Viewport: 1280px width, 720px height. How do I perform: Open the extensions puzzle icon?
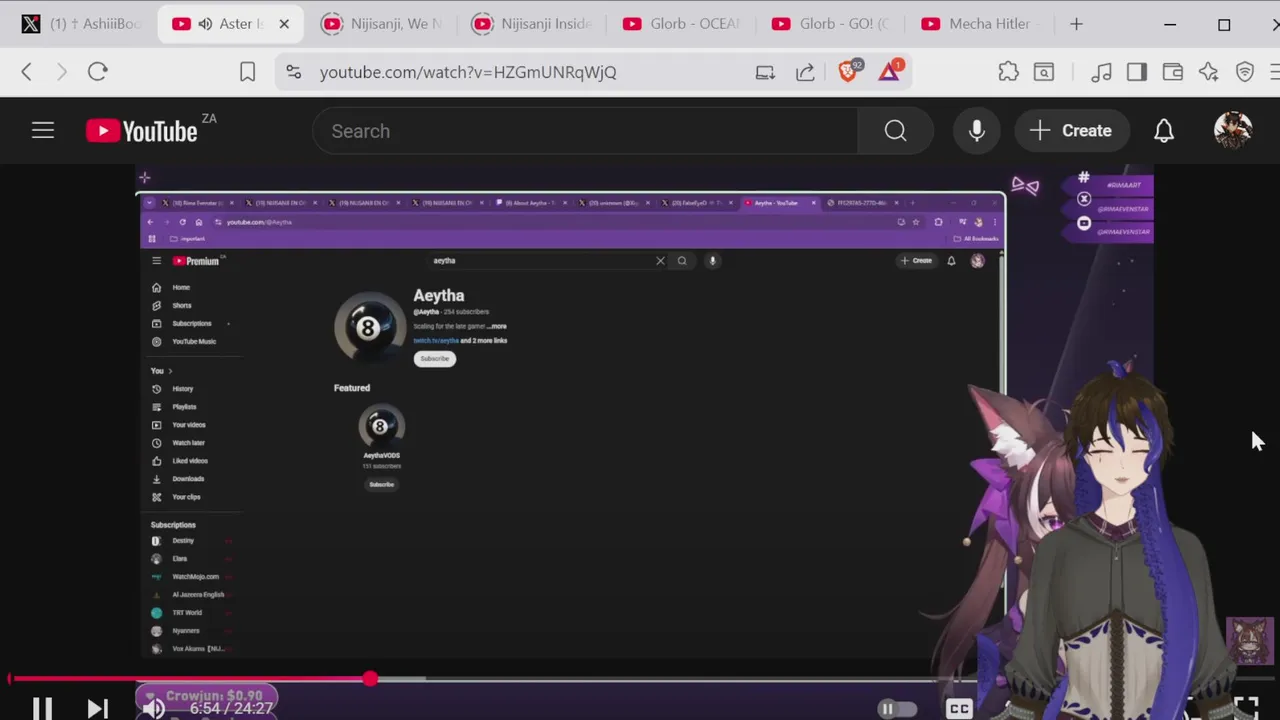(1008, 72)
